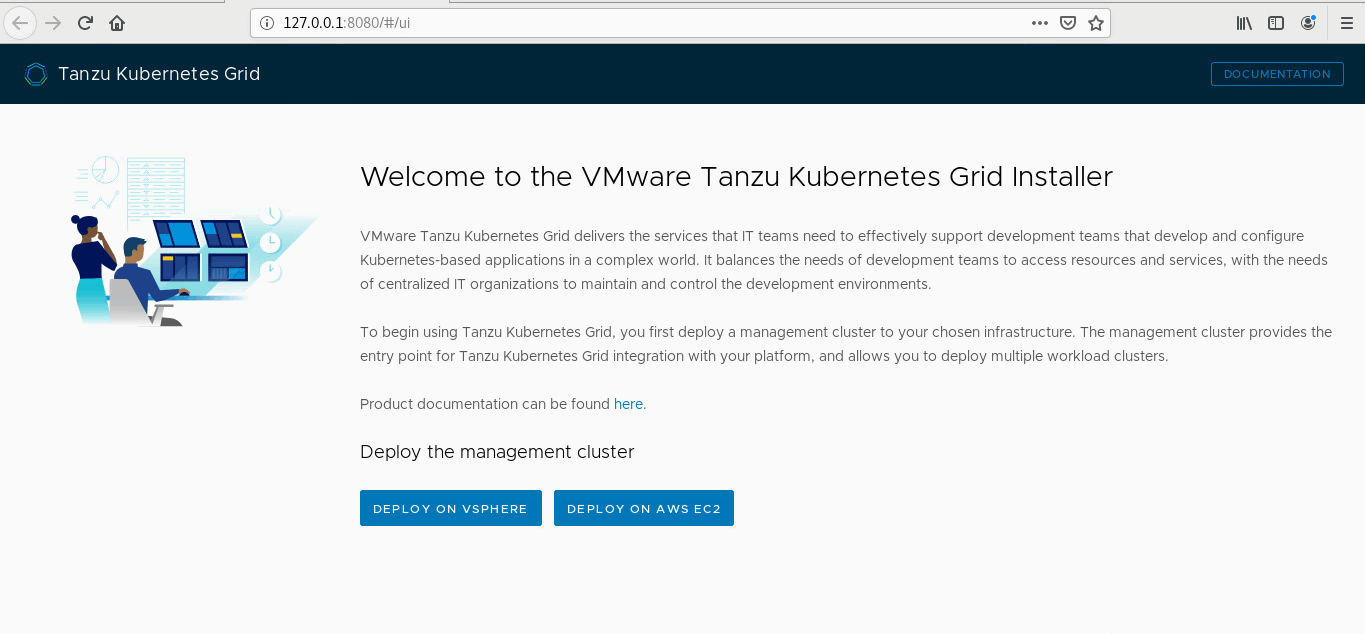Open the page actions three-dot menu
Image resolution: width=1365 pixels, height=634 pixels.
[1040, 23]
